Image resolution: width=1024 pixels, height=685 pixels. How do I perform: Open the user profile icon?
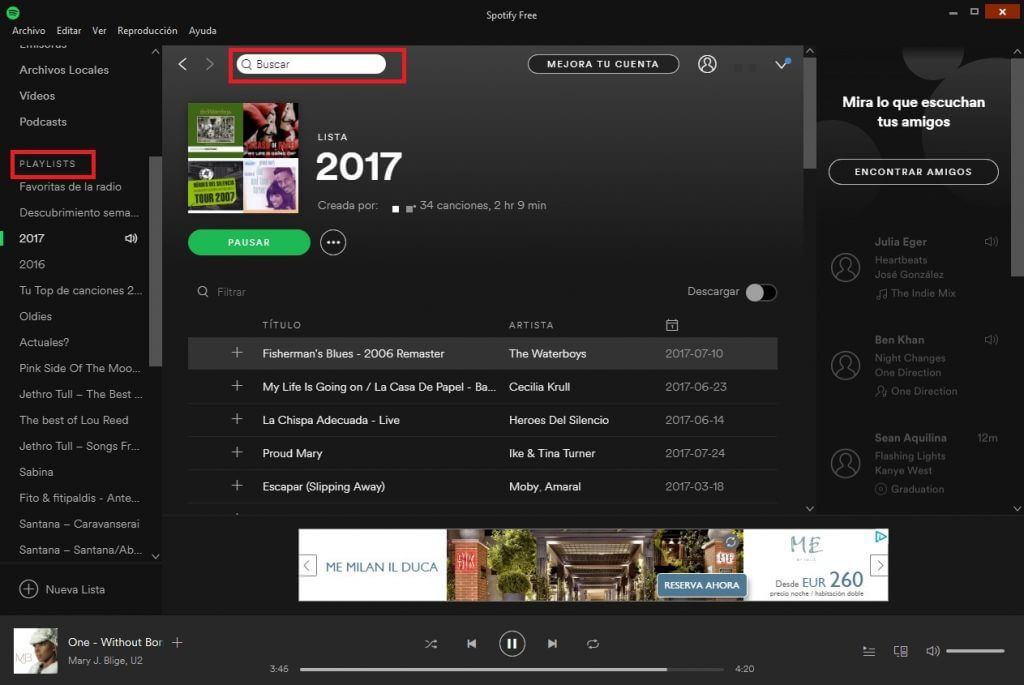(707, 64)
